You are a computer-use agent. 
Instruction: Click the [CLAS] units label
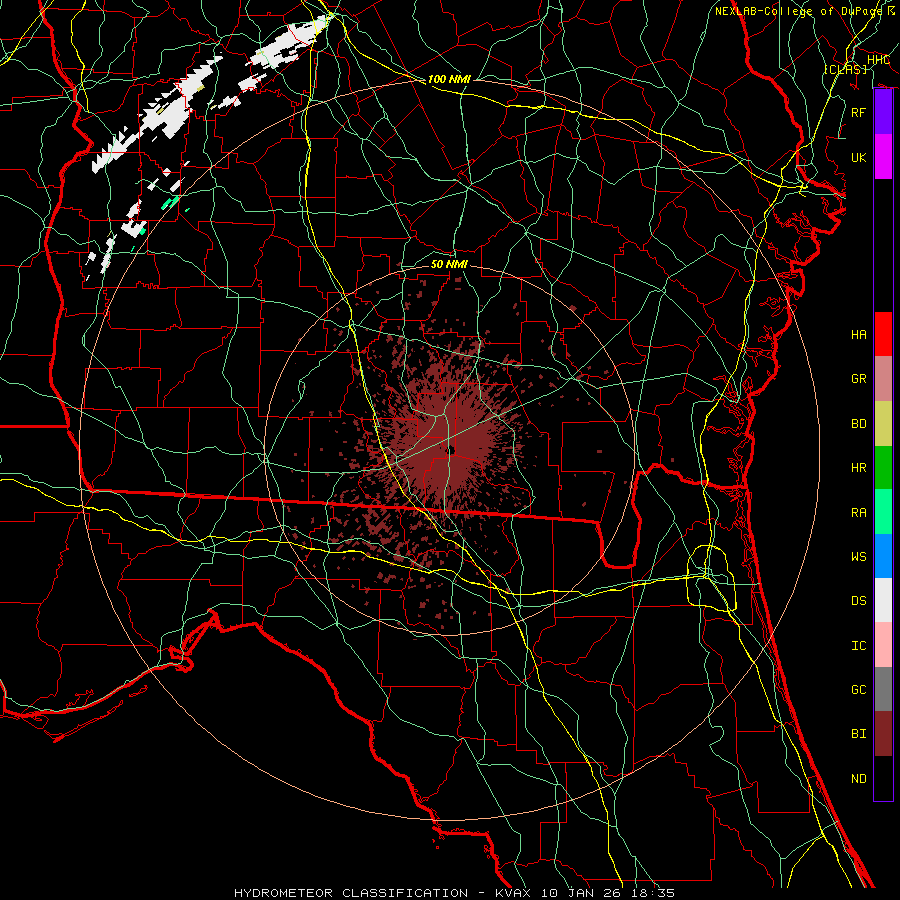coord(845,69)
